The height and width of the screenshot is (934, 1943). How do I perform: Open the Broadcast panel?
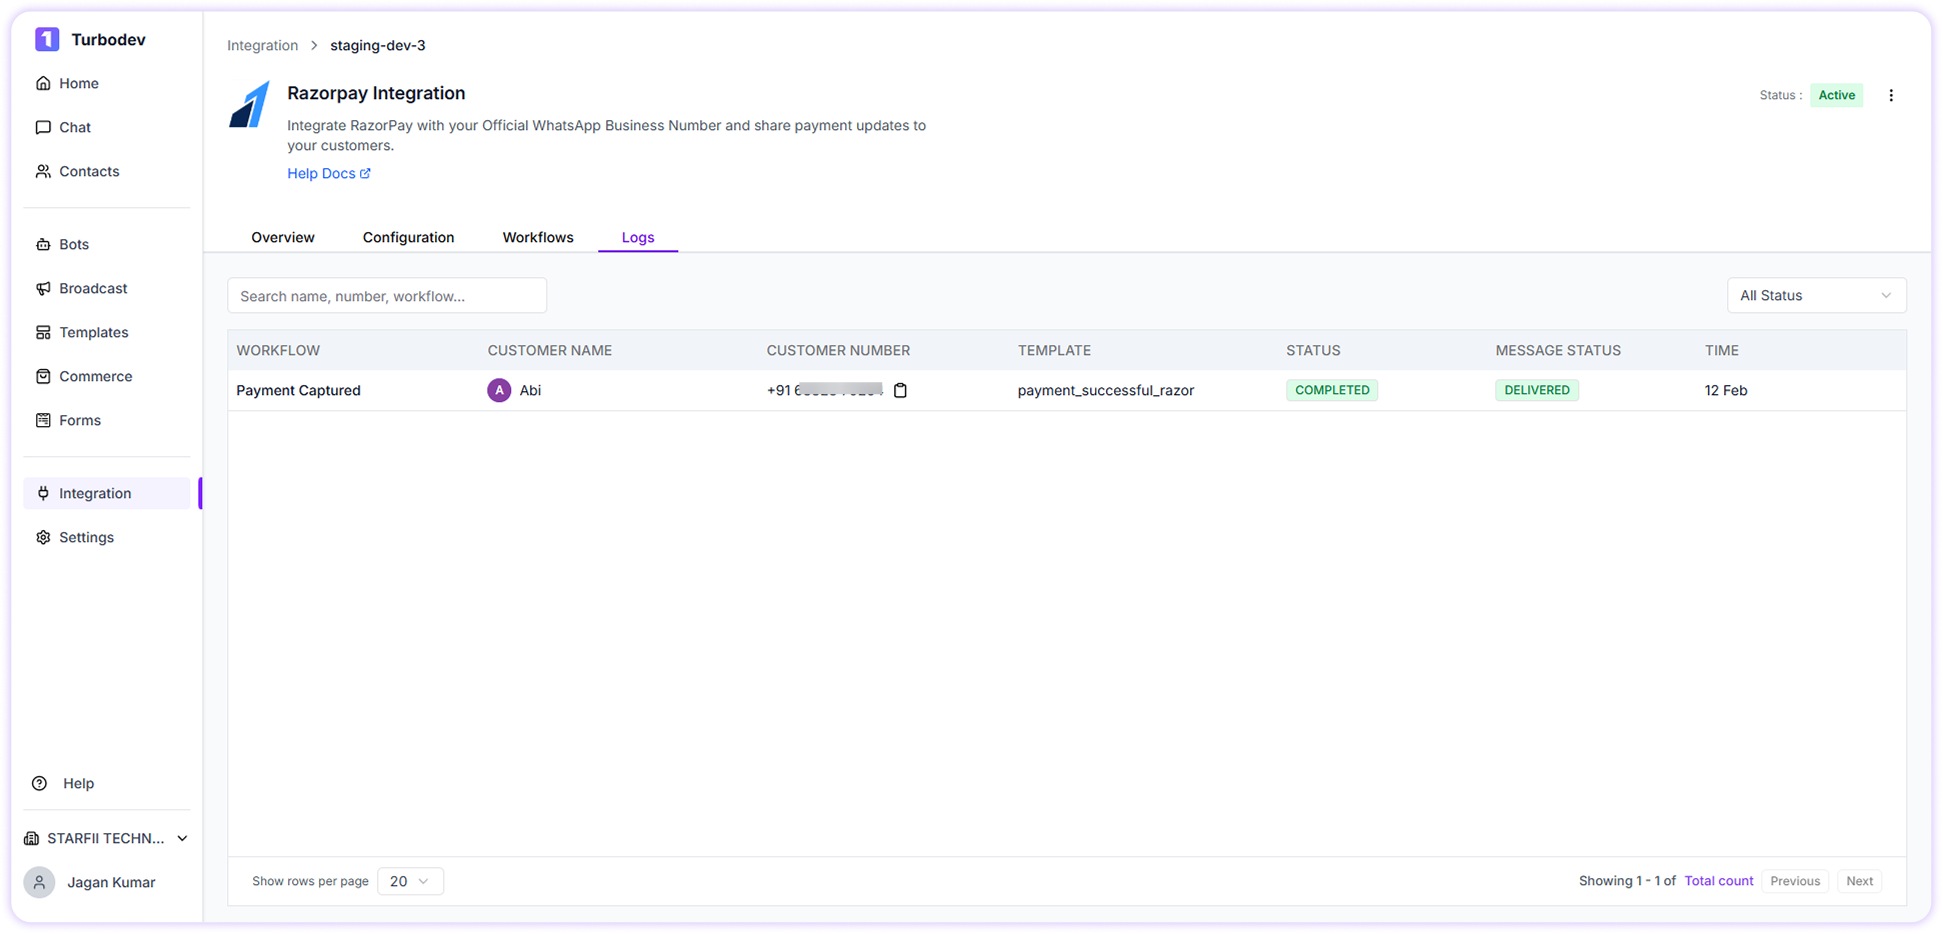[x=93, y=288]
